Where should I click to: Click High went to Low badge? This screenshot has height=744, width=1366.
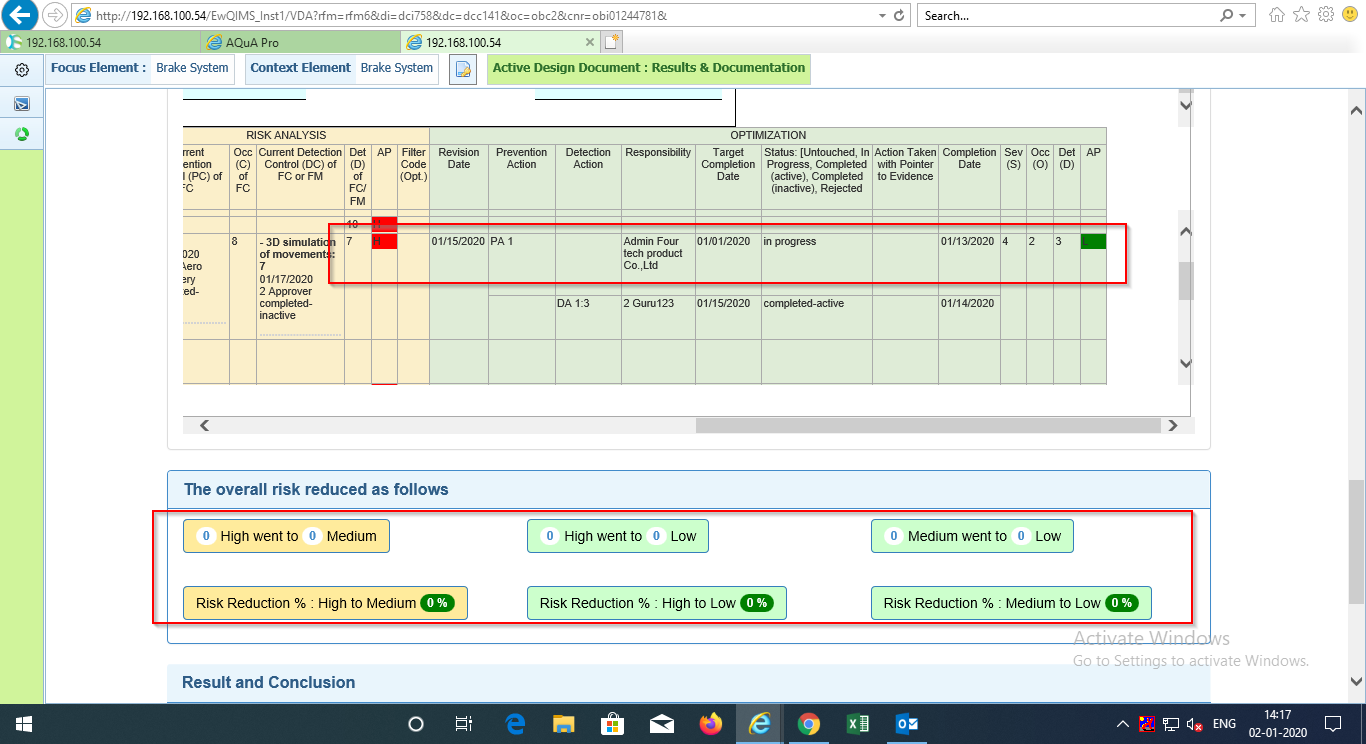pyautogui.click(x=618, y=536)
